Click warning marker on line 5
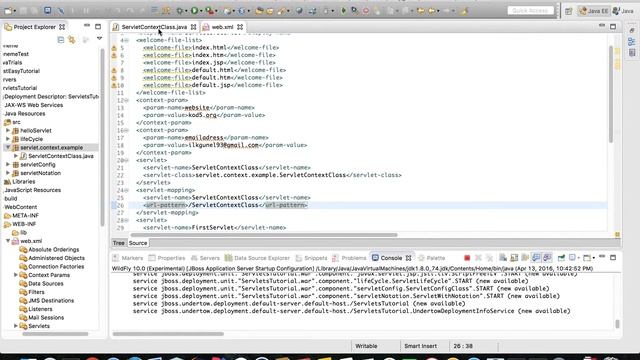Screen dimensions: 640x360 point(114,48)
